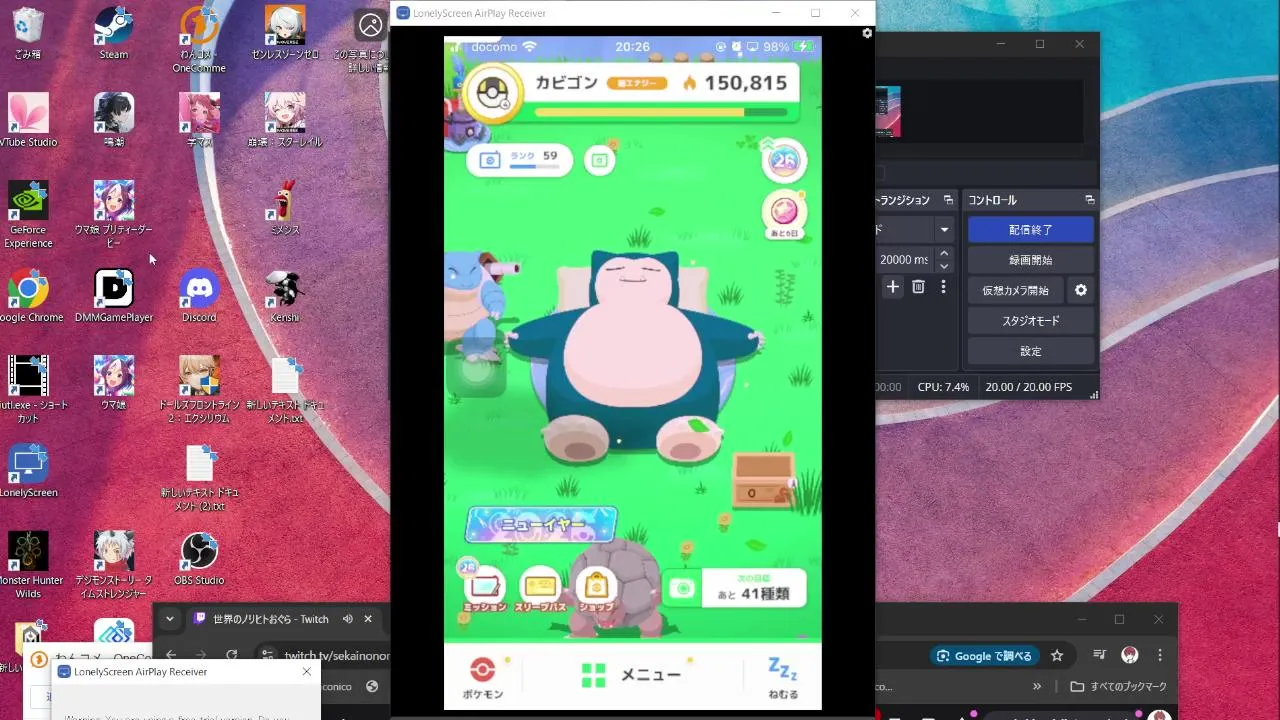Undock the トランジション panel in OBS
Viewport: 1280px width, 720px height.
point(948,200)
